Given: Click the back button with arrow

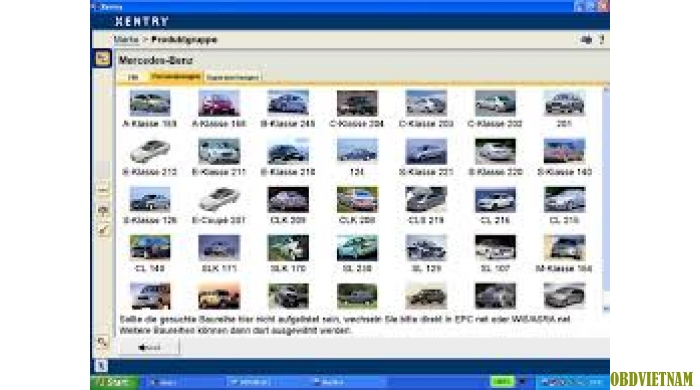Looking at the screenshot, I should (x=150, y=347).
